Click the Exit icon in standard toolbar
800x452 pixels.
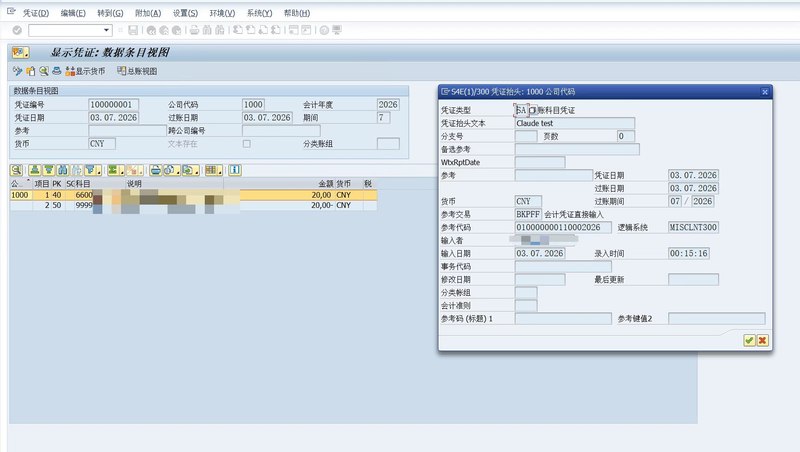(x=164, y=31)
